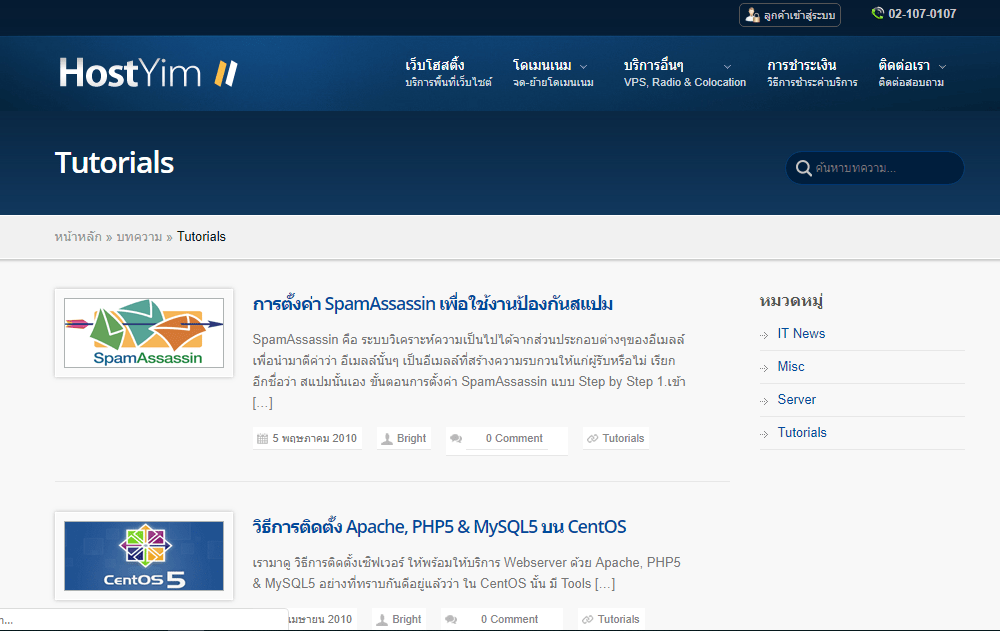The height and width of the screenshot is (631, 1000).
Task: Click Bright author link on CentOS post
Action: click(407, 620)
